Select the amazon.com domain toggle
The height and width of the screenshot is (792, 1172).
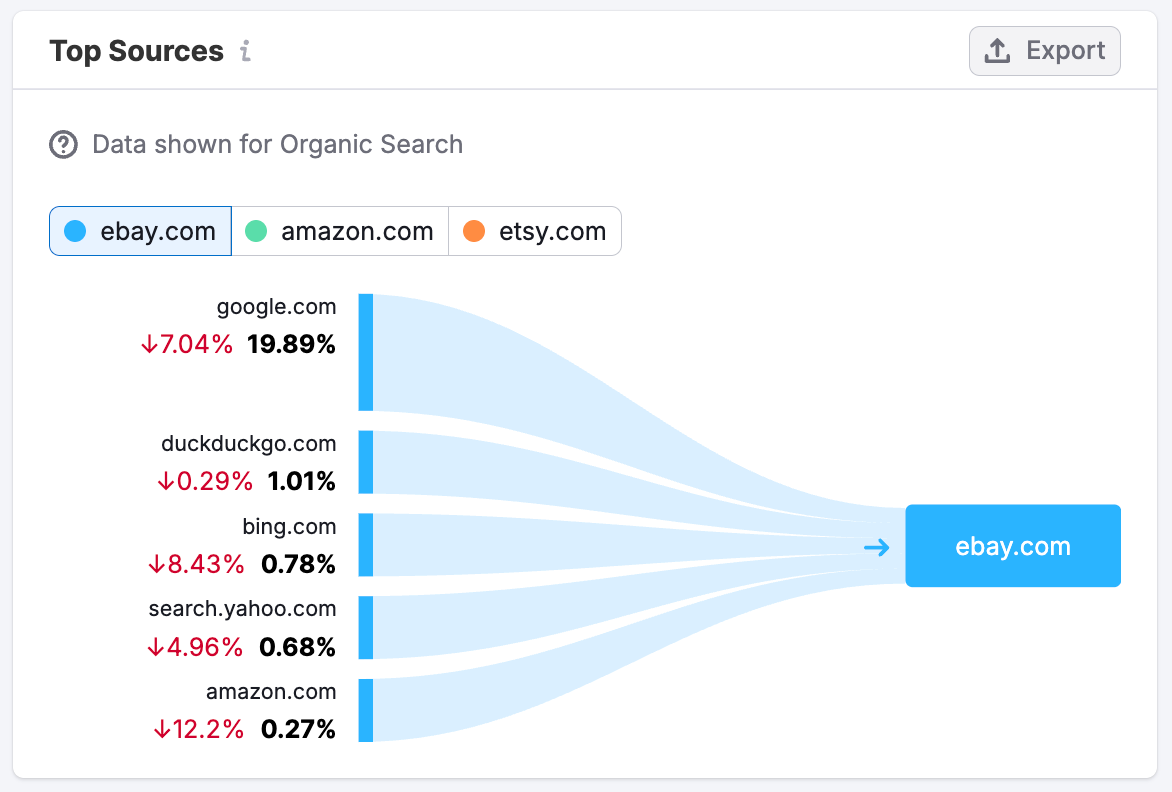(340, 230)
